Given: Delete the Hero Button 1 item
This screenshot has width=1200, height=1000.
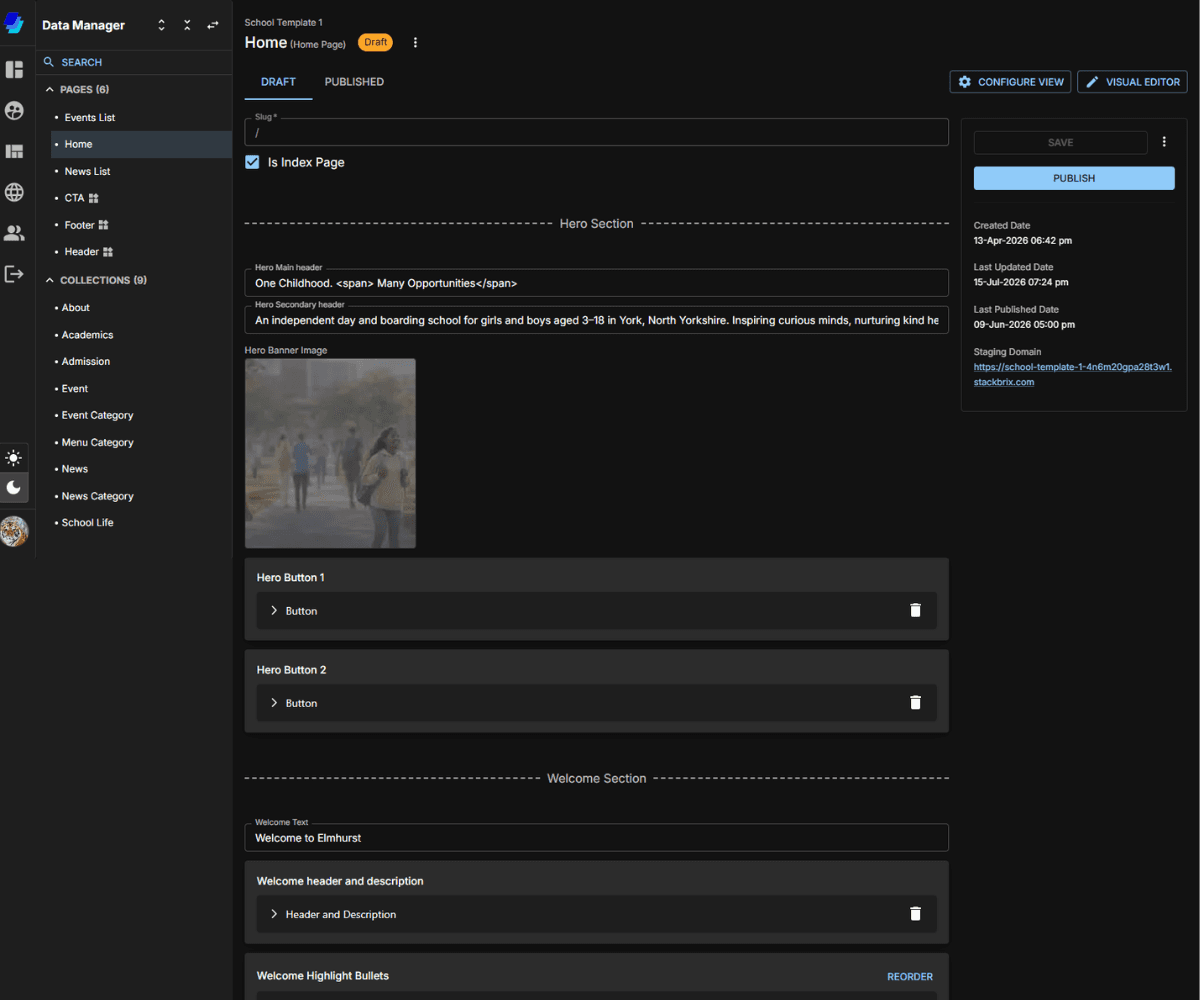Looking at the screenshot, I should tap(915, 610).
